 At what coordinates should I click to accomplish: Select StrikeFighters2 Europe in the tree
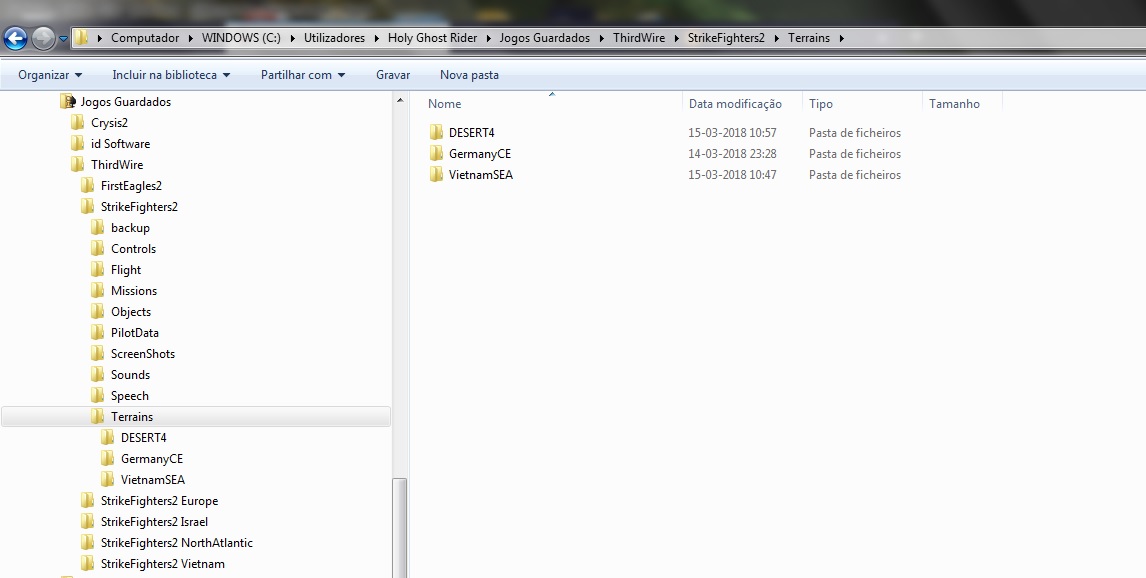click(159, 501)
